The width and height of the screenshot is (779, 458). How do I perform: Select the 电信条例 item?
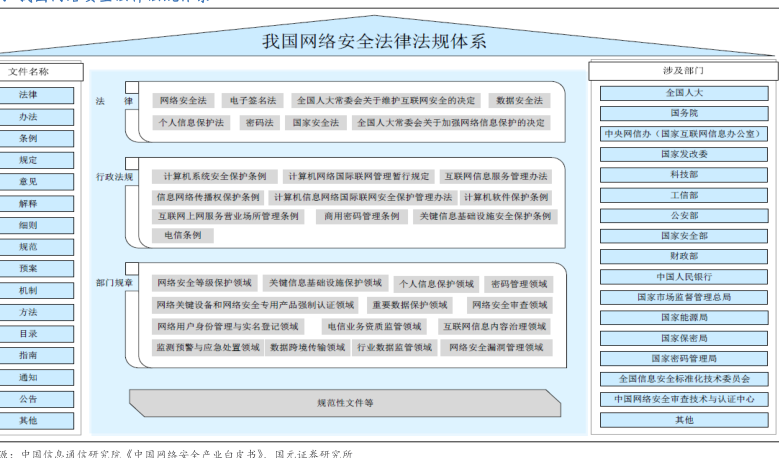(x=182, y=235)
